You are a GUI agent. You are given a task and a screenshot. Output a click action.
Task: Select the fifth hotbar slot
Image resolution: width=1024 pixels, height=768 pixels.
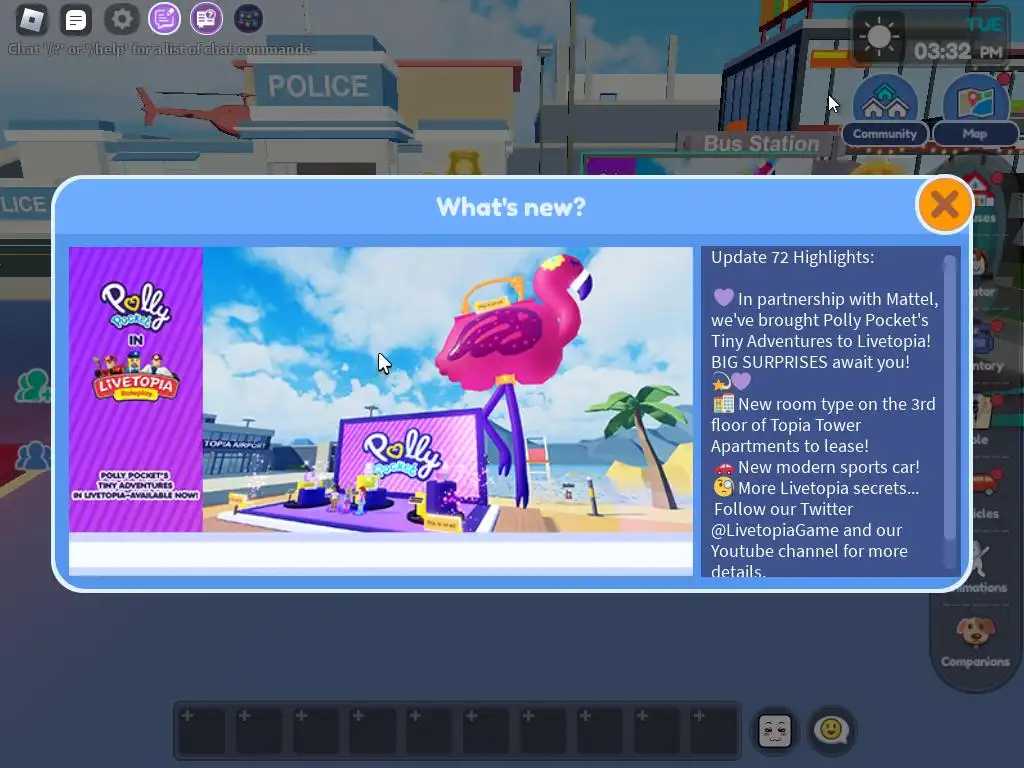click(x=430, y=731)
